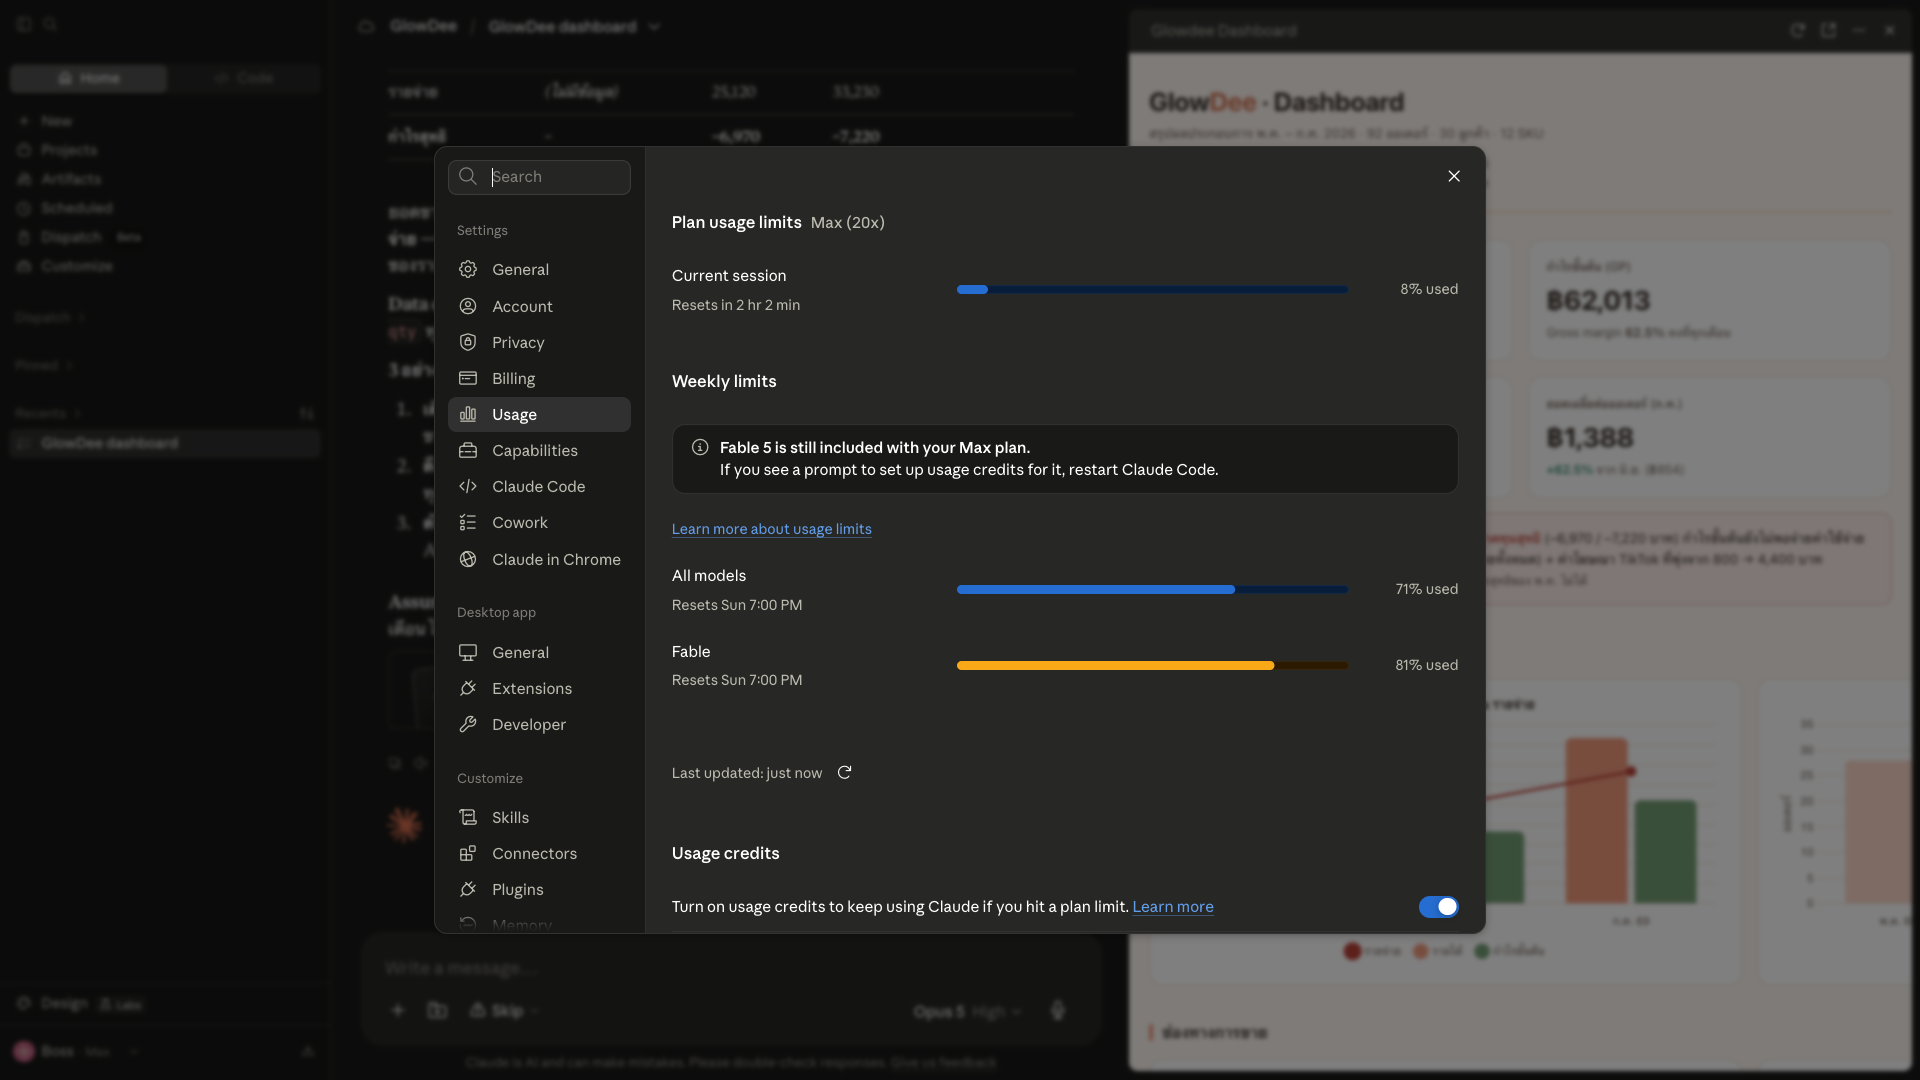Select Capabilities settings menu item
Image resolution: width=1920 pixels, height=1080 pixels.
click(x=539, y=450)
